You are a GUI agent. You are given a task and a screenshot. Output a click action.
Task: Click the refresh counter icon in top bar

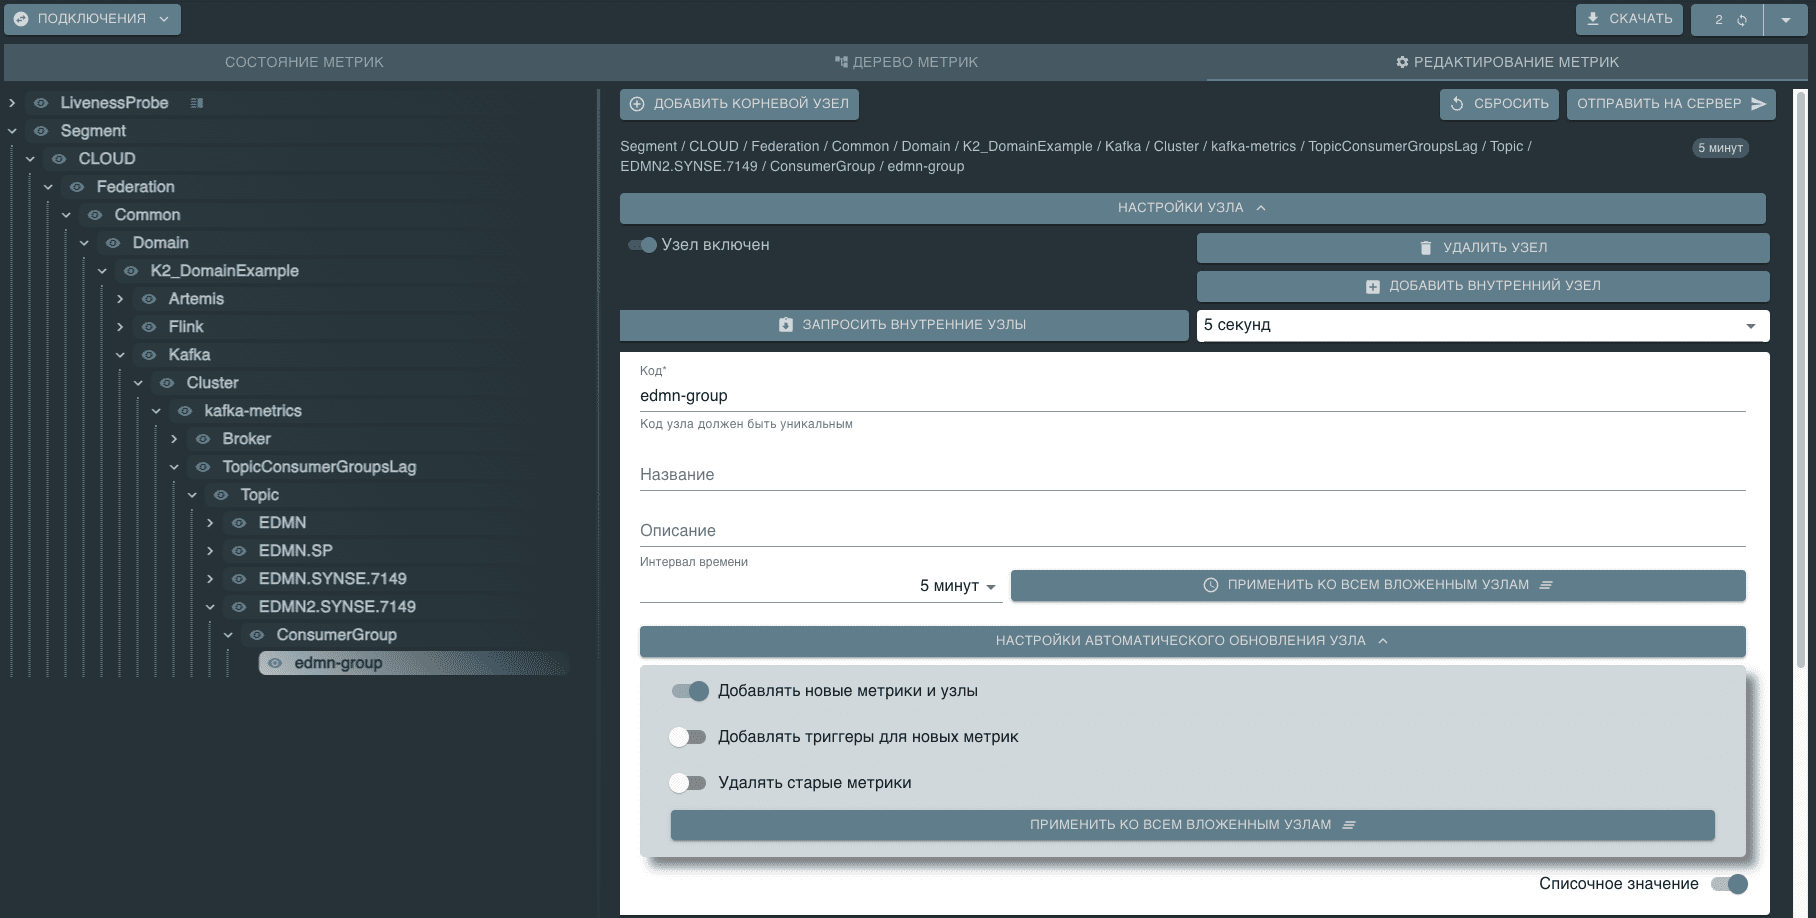pyautogui.click(x=1742, y=20)
